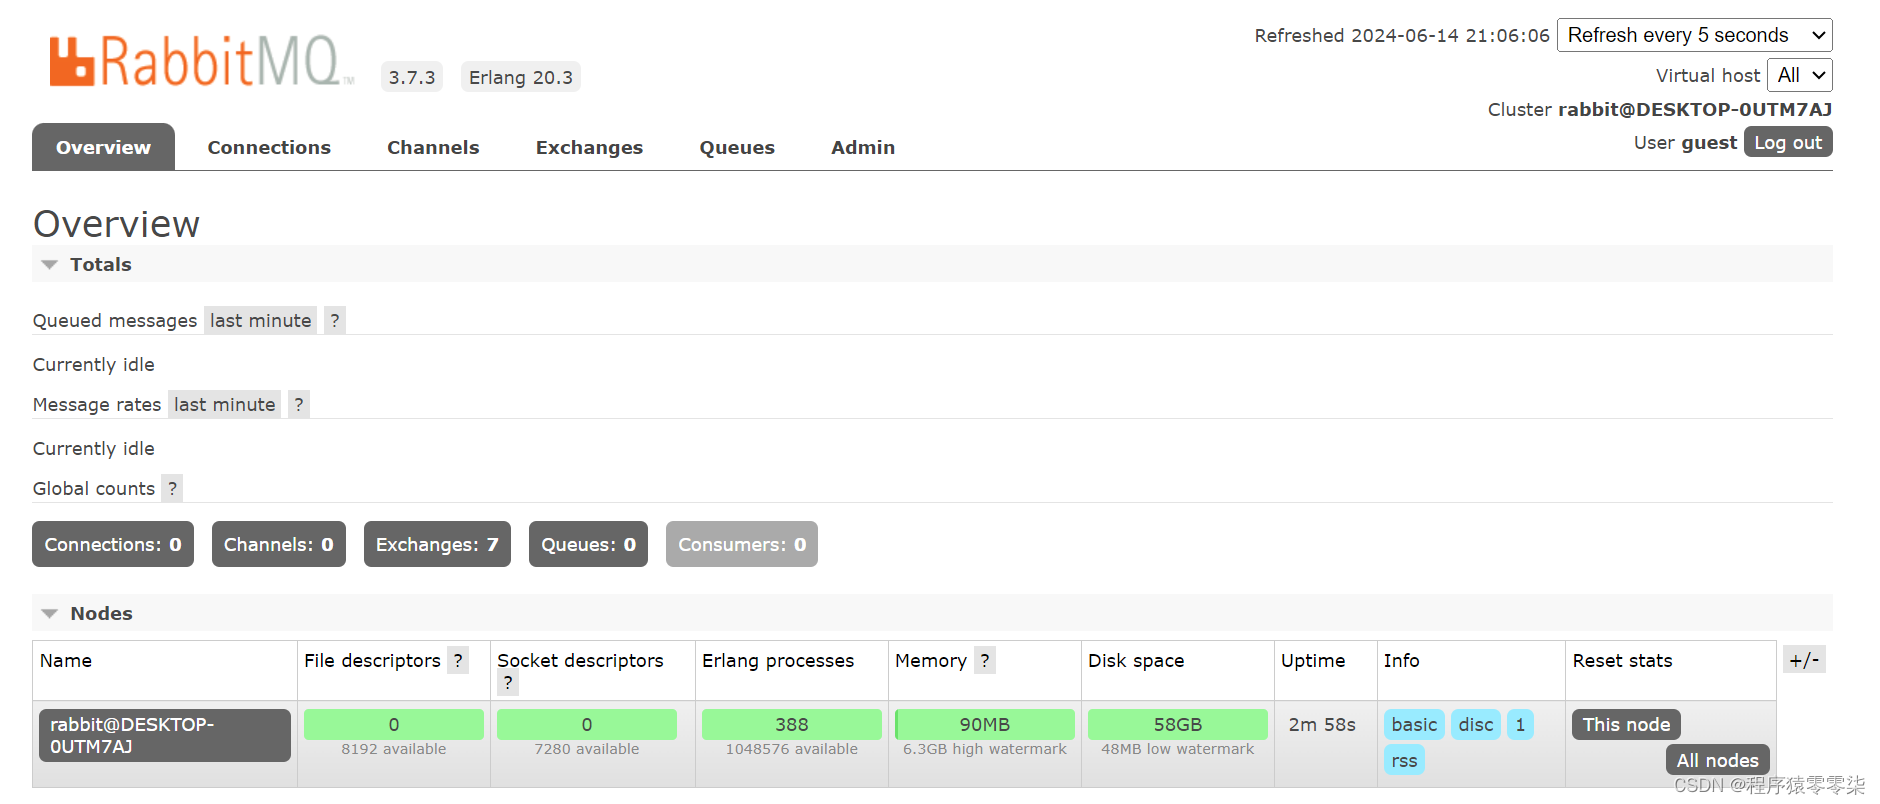The height and width of the screenshot is (804, 1880).
Task: Change Message rates last minute range
Action: click(x=225, y=405)
